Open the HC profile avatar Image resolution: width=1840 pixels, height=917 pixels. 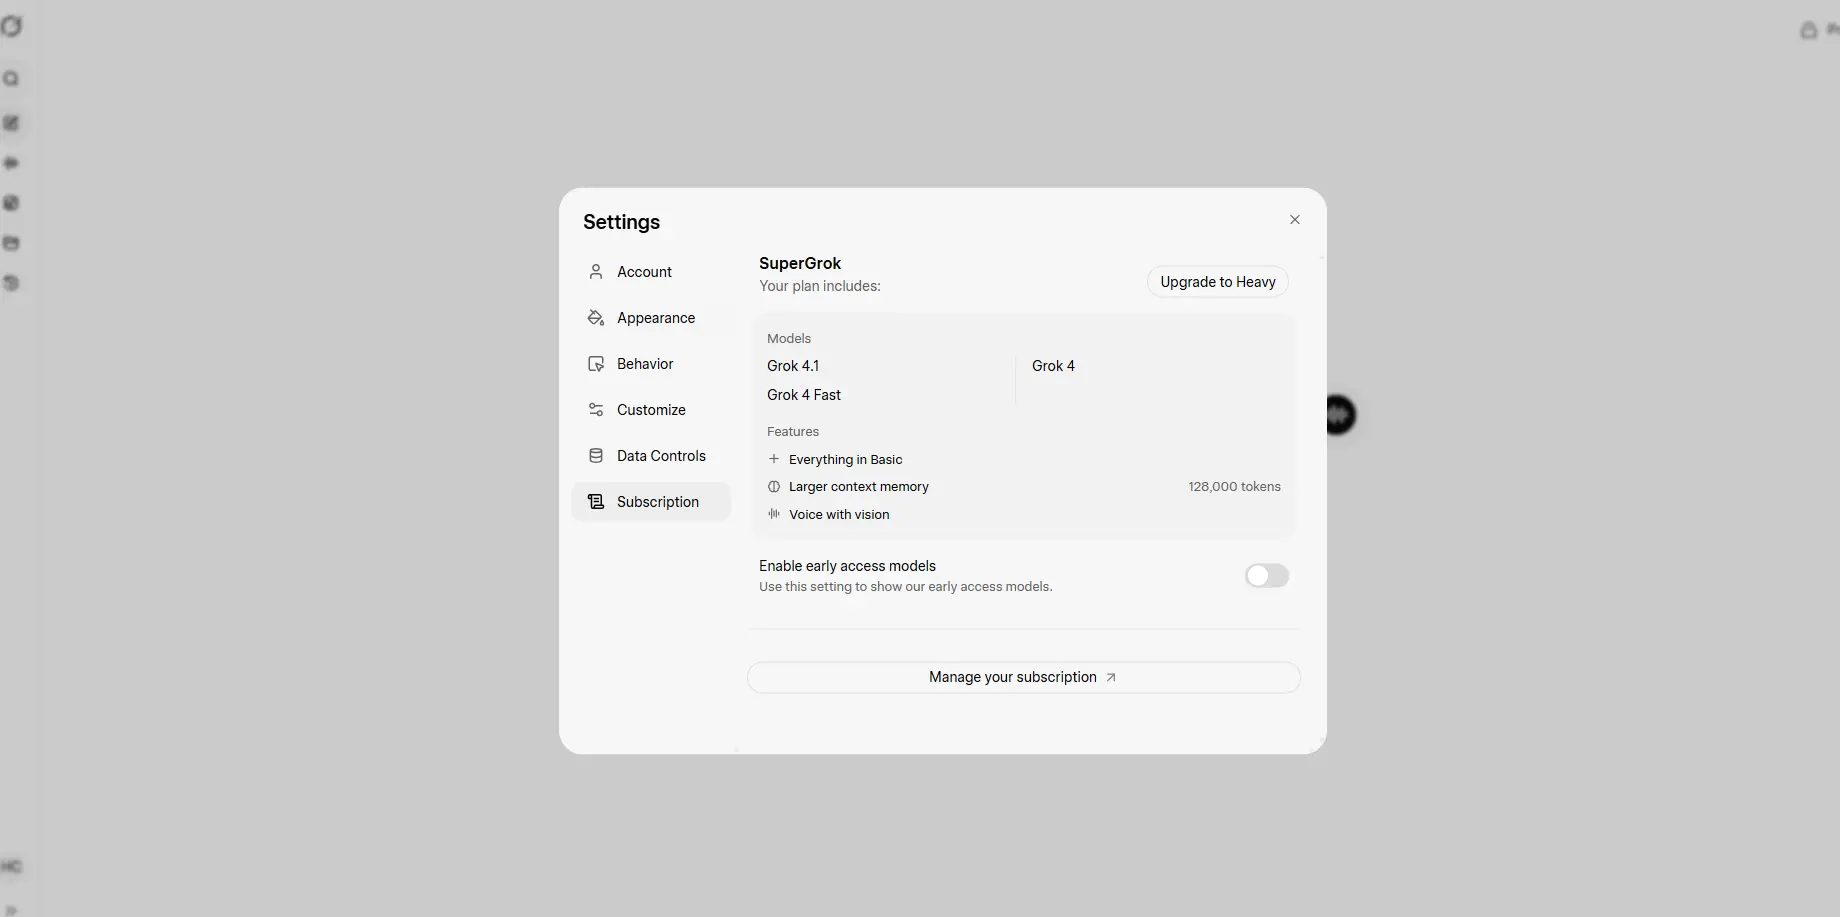pyautogui.click(x=11, y=867)
